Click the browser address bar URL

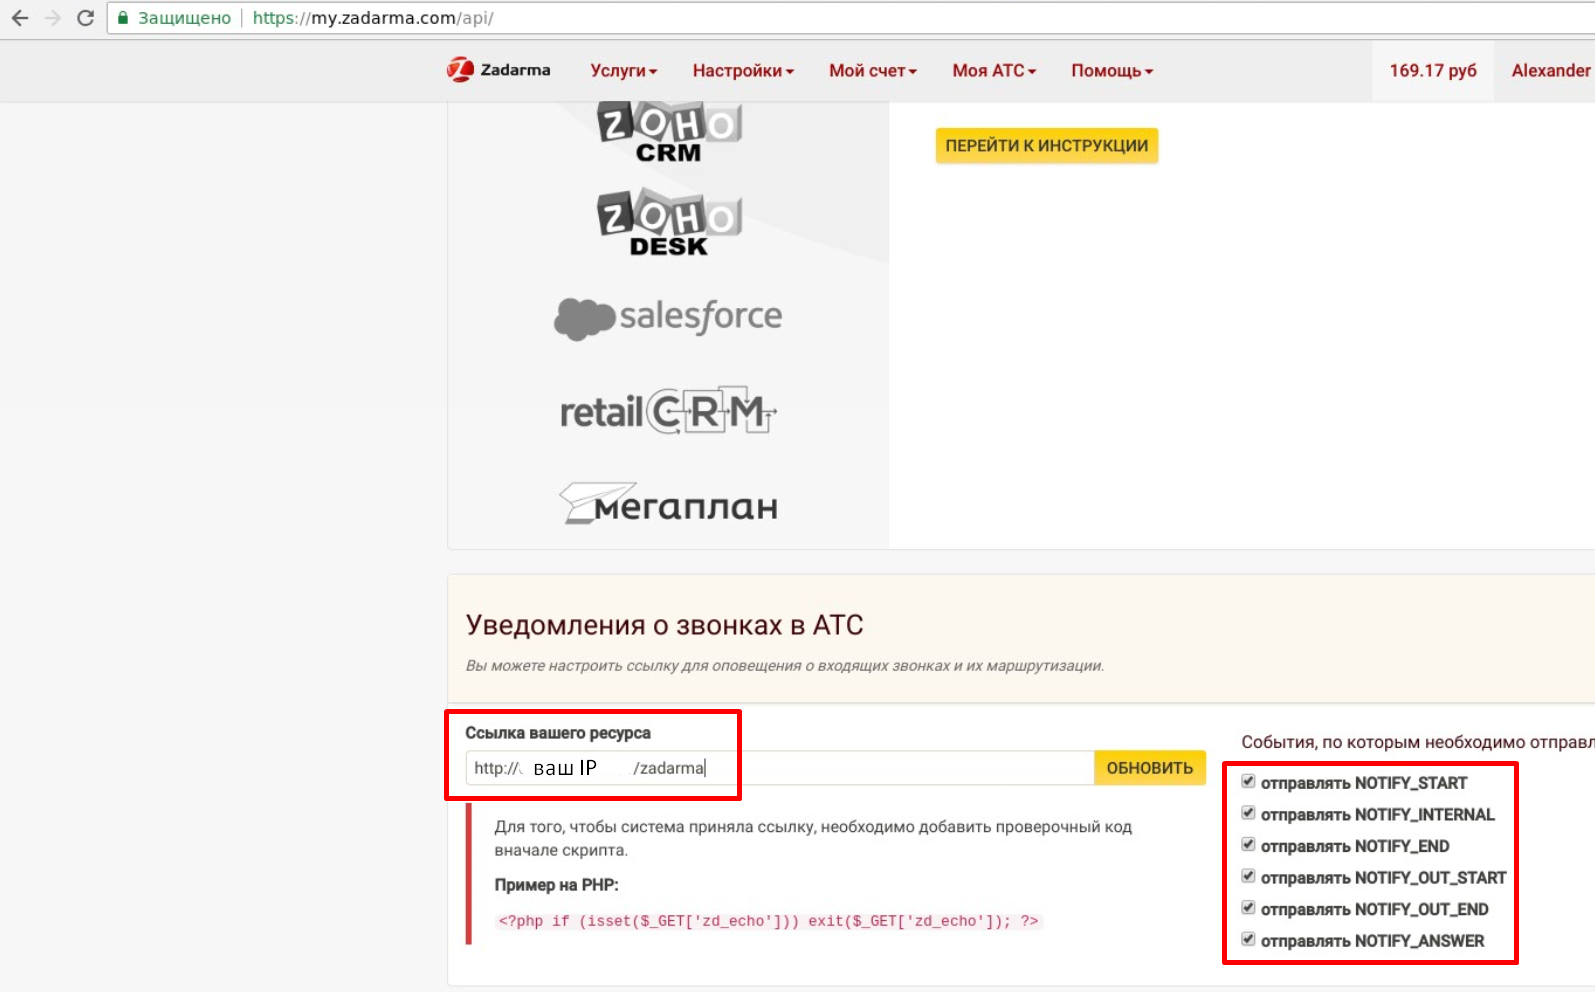373,18
